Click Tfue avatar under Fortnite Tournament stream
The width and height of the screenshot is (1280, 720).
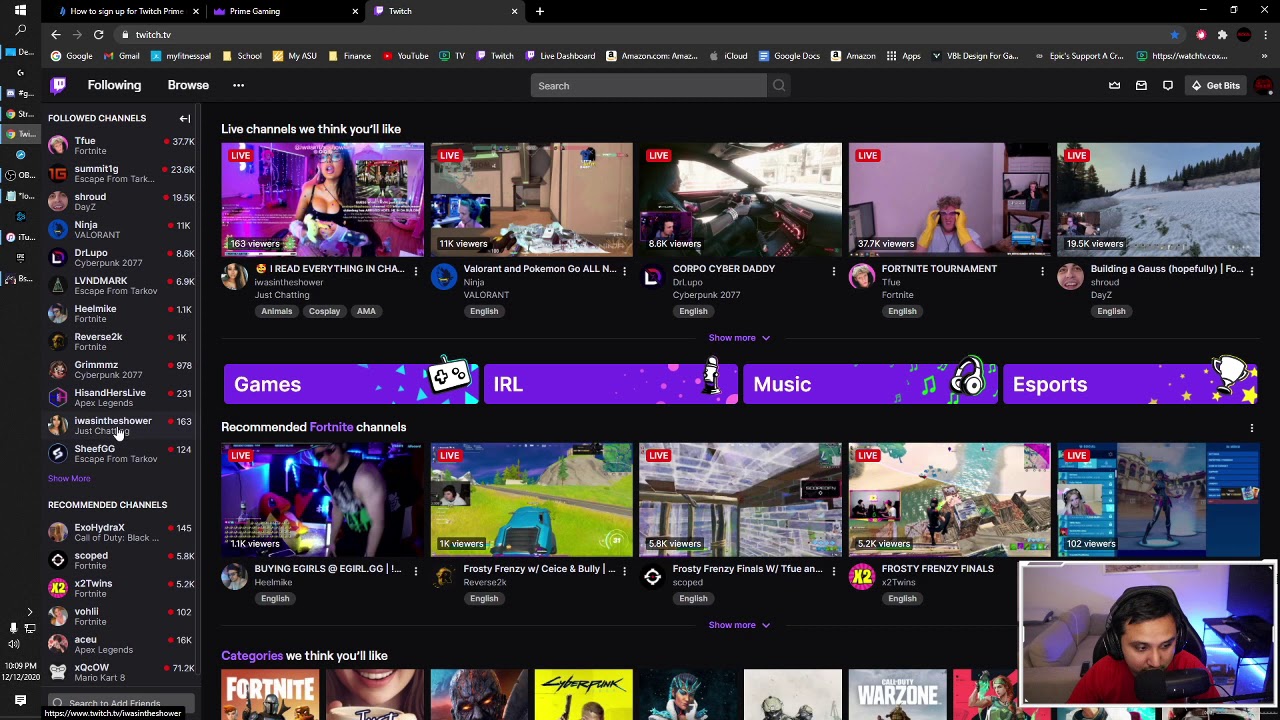pos(861,277)
